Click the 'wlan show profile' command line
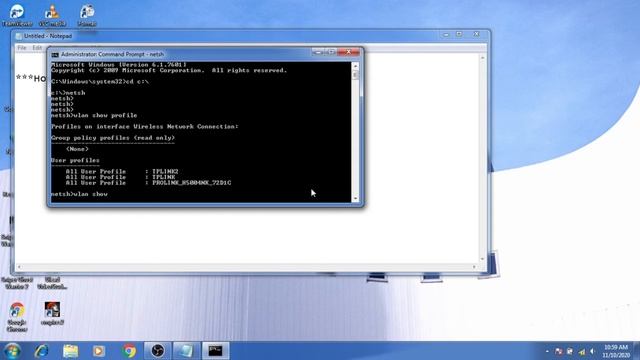 coord(94,116)
